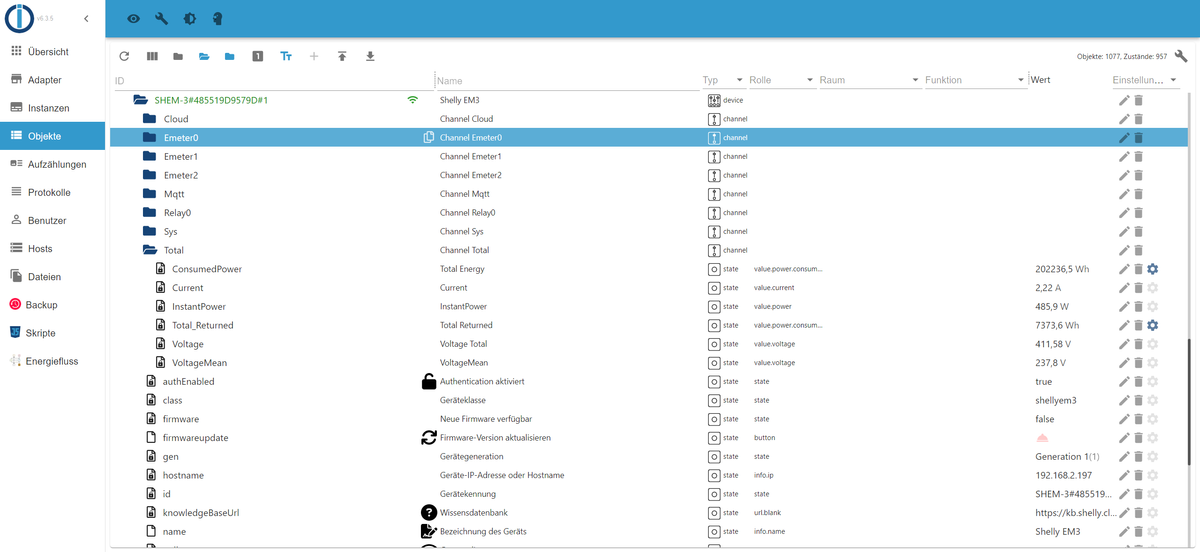Screen dimensions: 1200x552
Task: Collapse the sidebar with the left chevron
Action: (86, 19)
